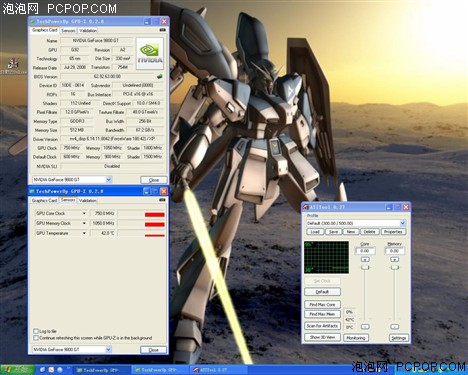Expand the ATITool Profile dropdown
Image resolution: width=468 pixels, height=375 pixels.
coord(402,223)
